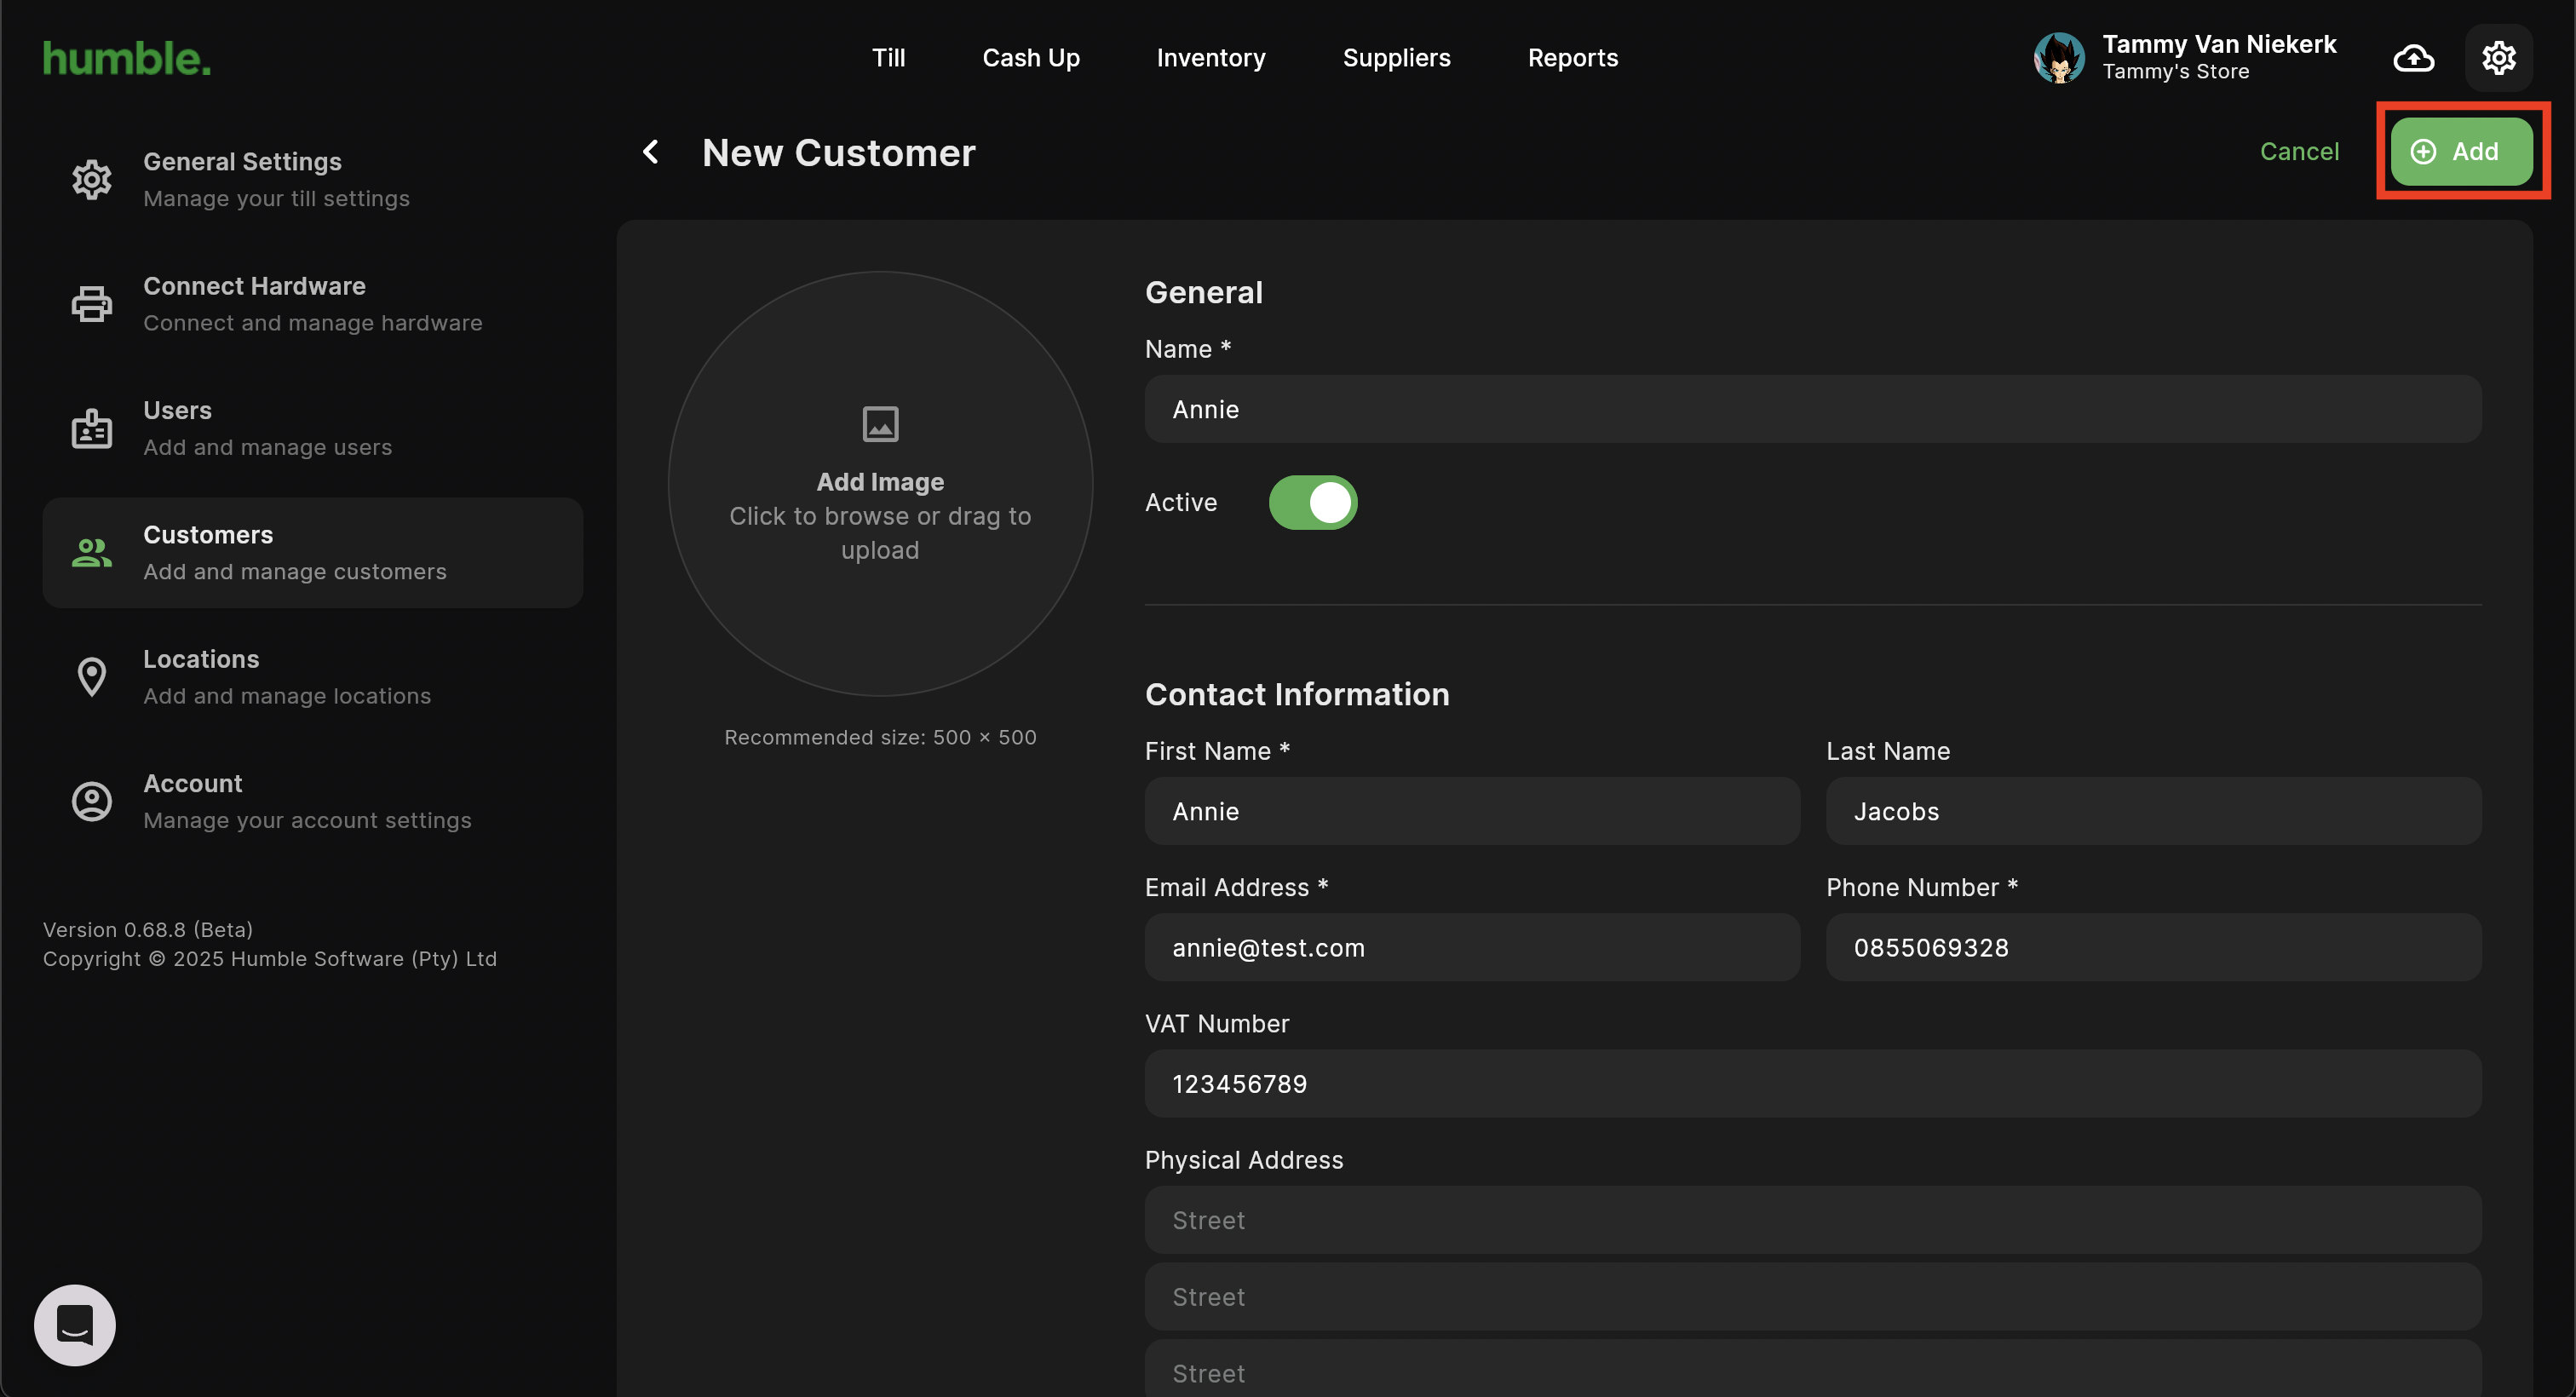Click the second Street address field
The width and height of the screenshot is (2576, 1397).
pyautogui.click(x=1812, y=1297)
